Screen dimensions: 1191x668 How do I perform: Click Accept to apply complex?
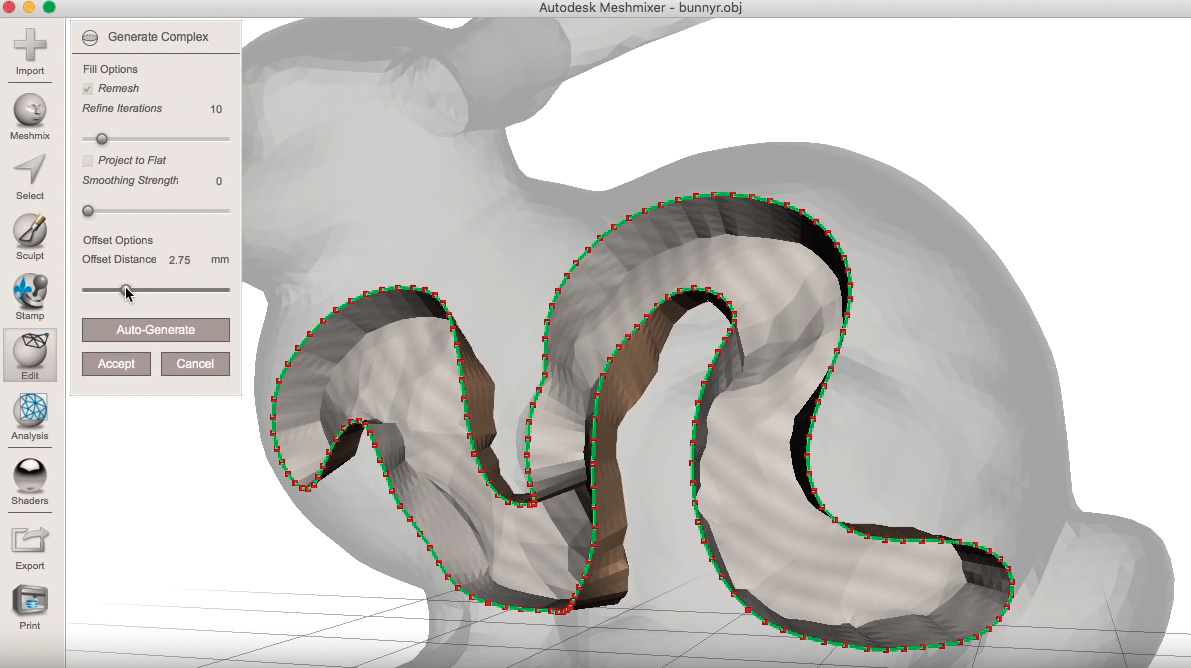[x=116, y=364]
